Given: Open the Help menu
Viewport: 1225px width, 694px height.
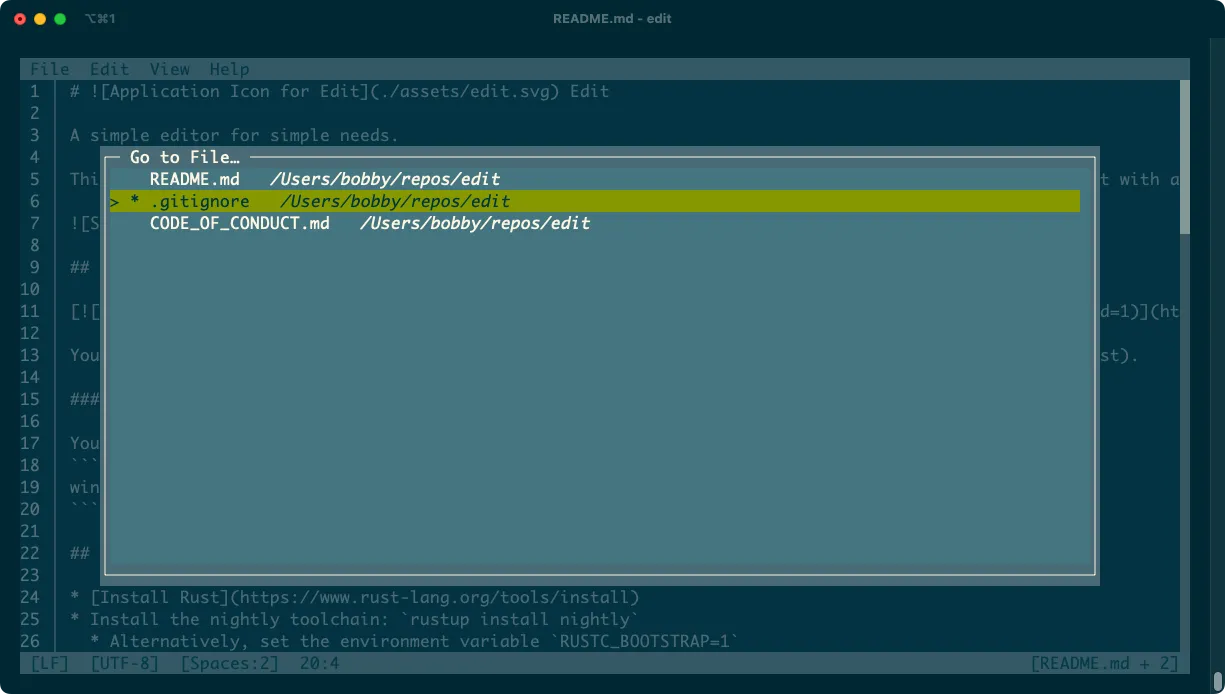Looking at the screenshot, I should pos(229,69).
